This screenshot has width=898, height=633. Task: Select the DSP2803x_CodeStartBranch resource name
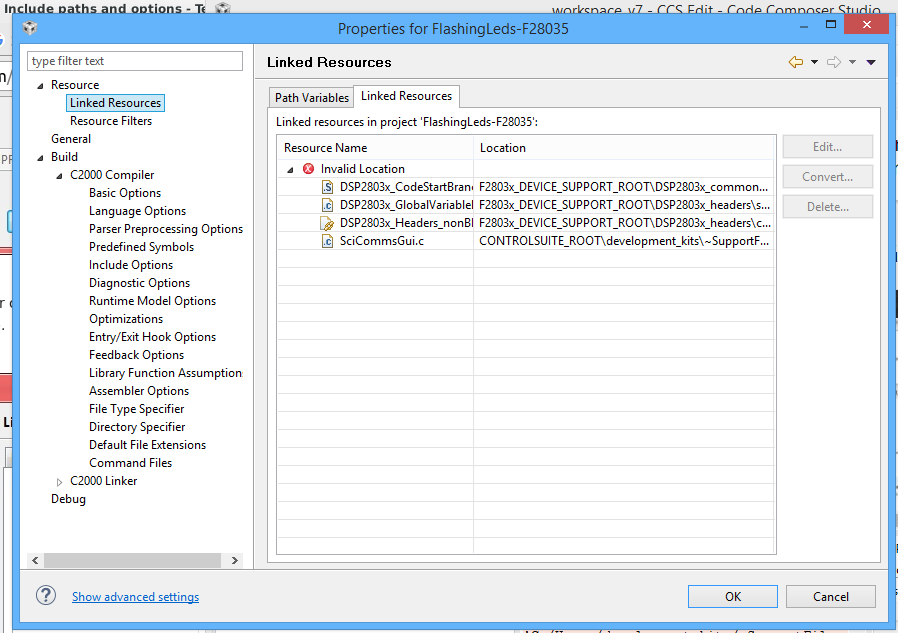(x=406, y=187)
